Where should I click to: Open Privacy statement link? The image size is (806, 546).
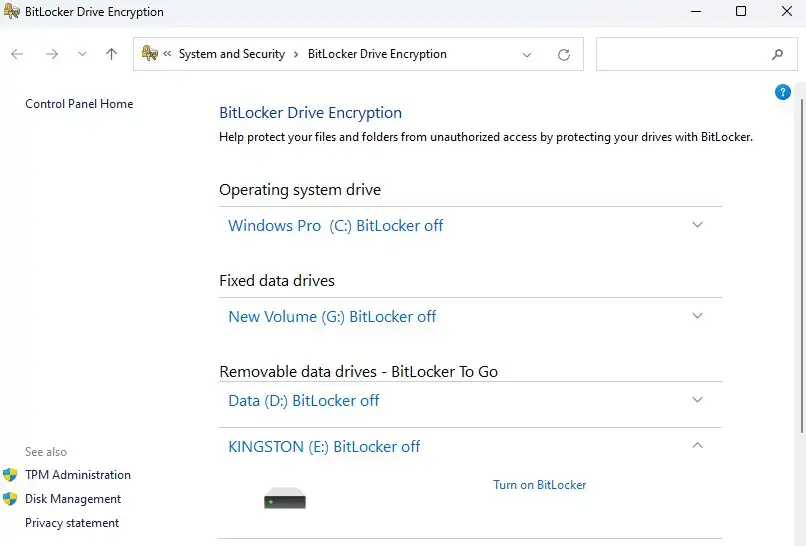[72, 523]
